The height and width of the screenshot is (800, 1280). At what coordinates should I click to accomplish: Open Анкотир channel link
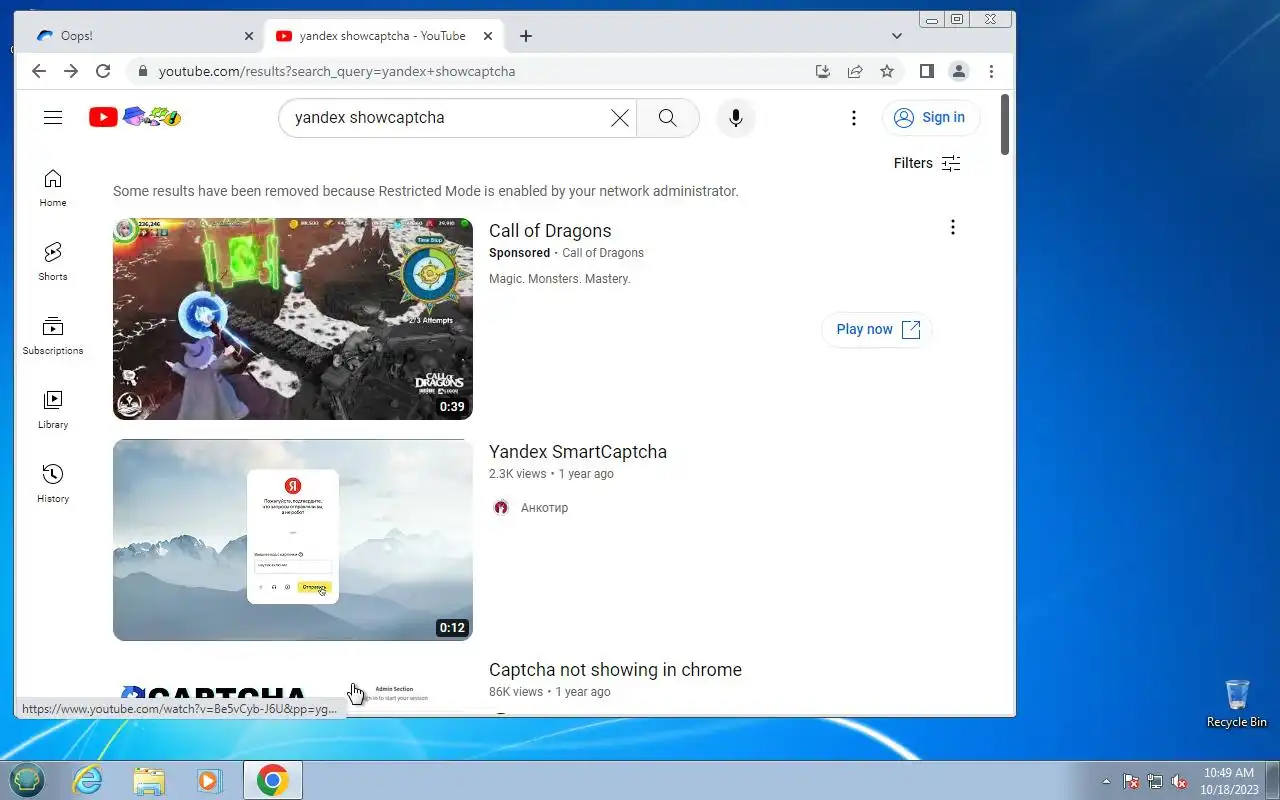(x=544, y=508)
